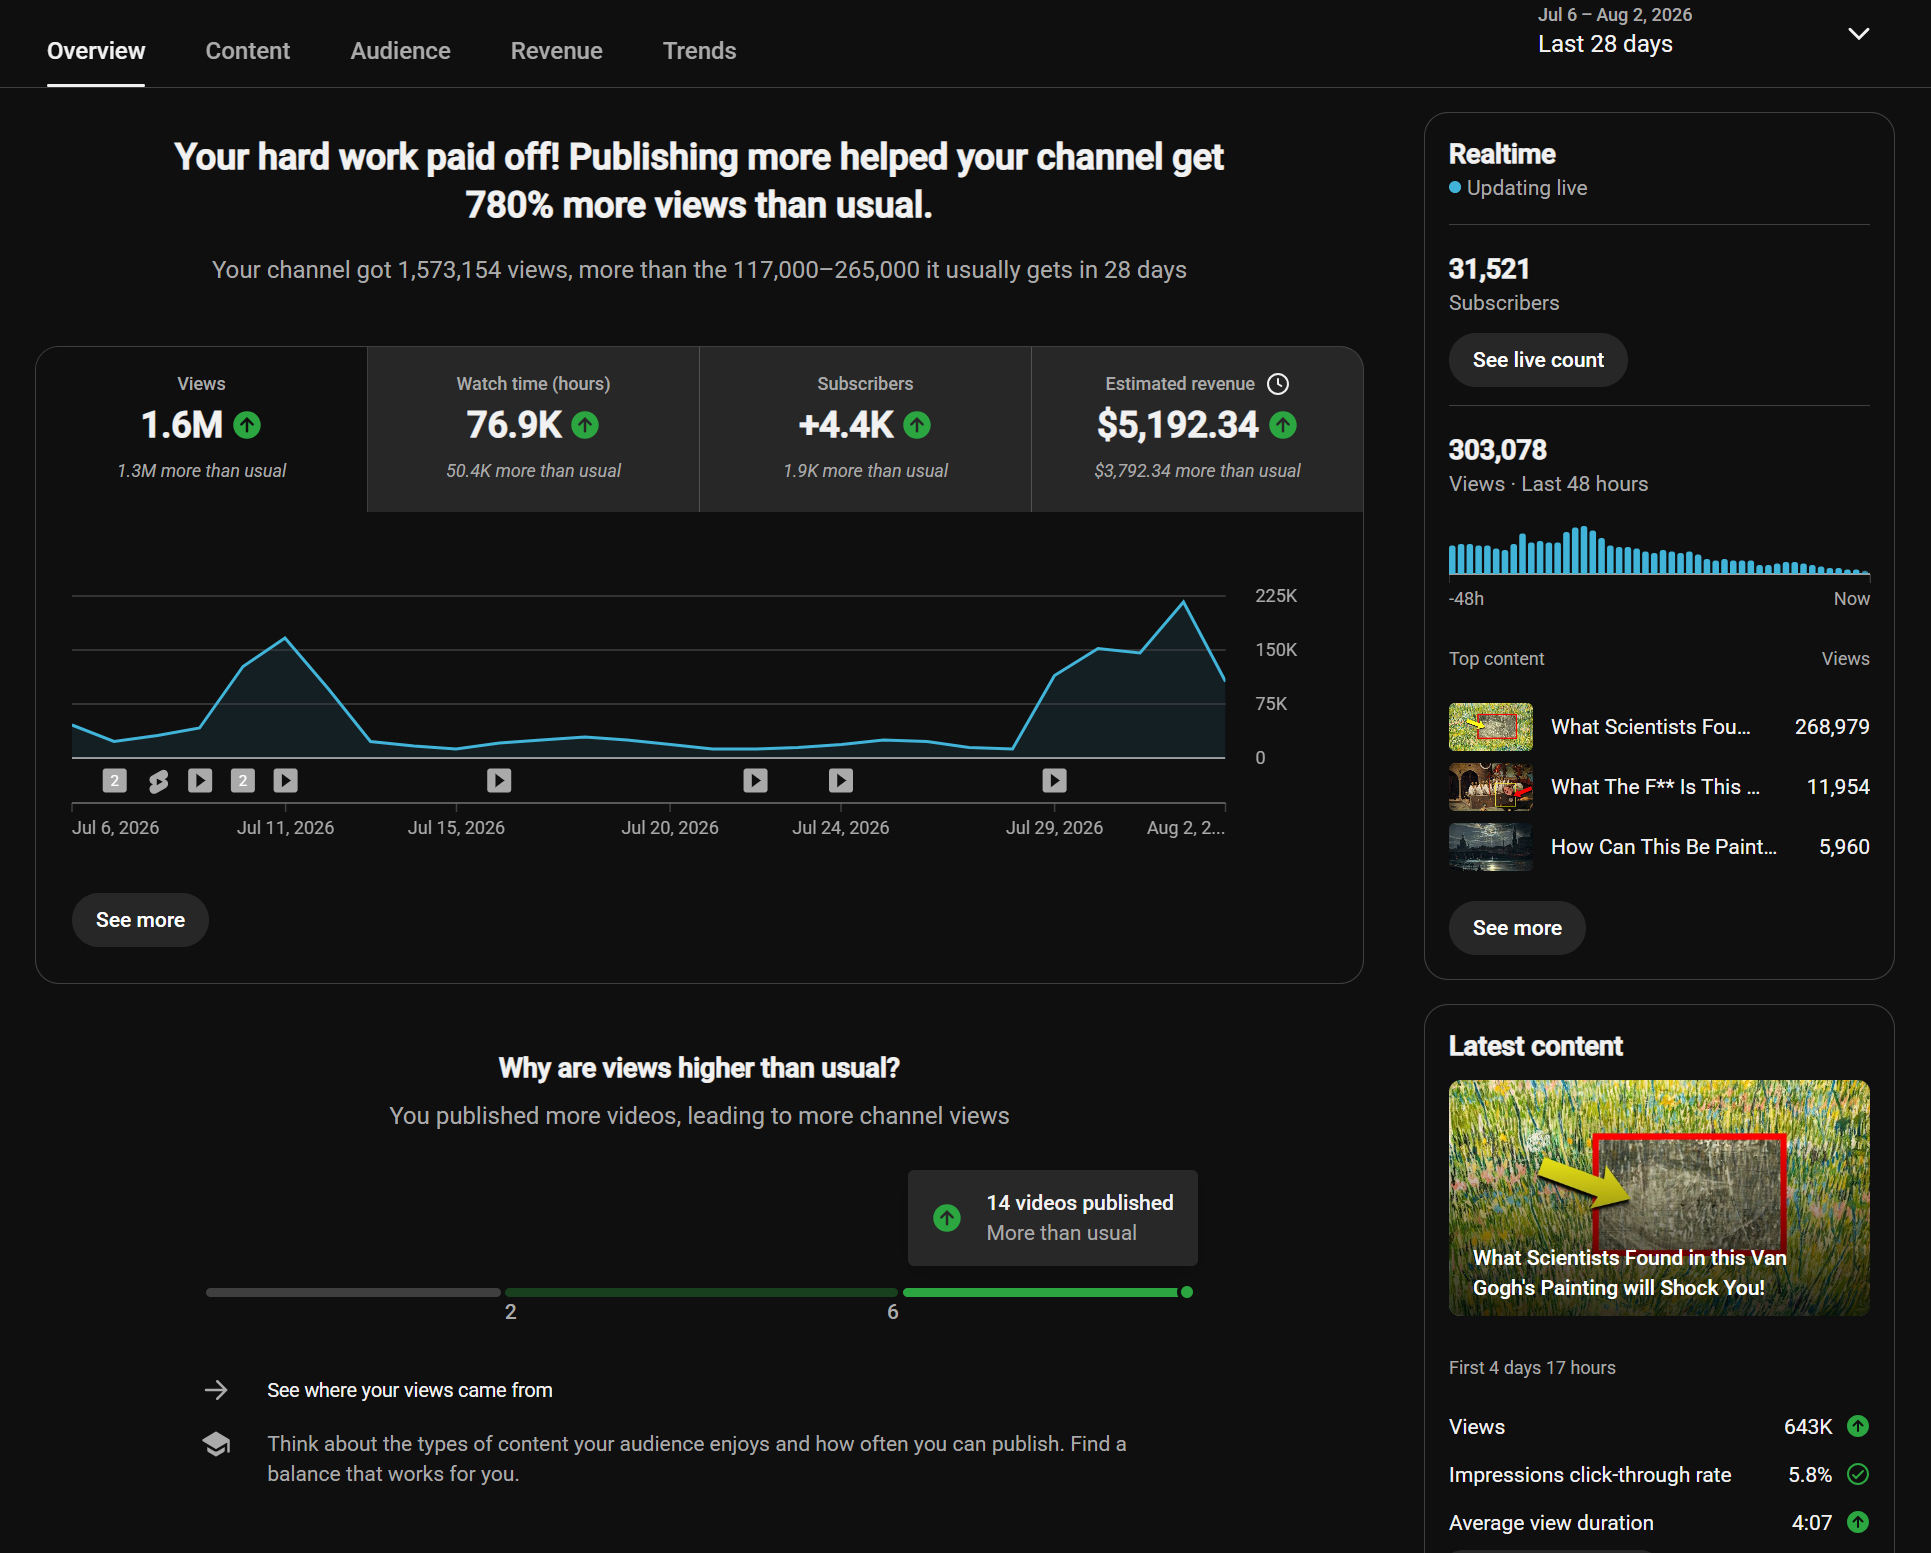Click the Shorts icon marker under chart

[x=158, y=781]
